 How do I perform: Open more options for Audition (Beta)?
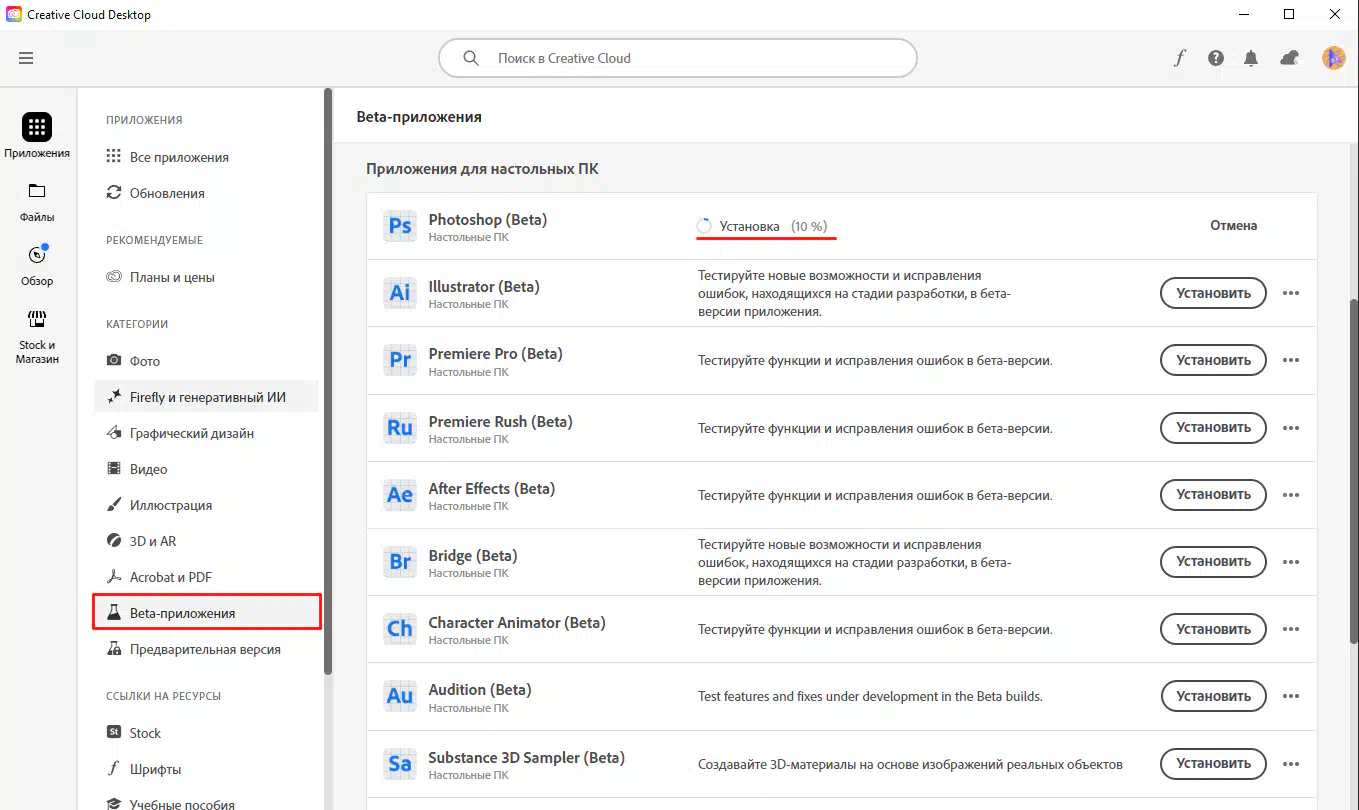pyautogui.click(x=1291, y=696)
